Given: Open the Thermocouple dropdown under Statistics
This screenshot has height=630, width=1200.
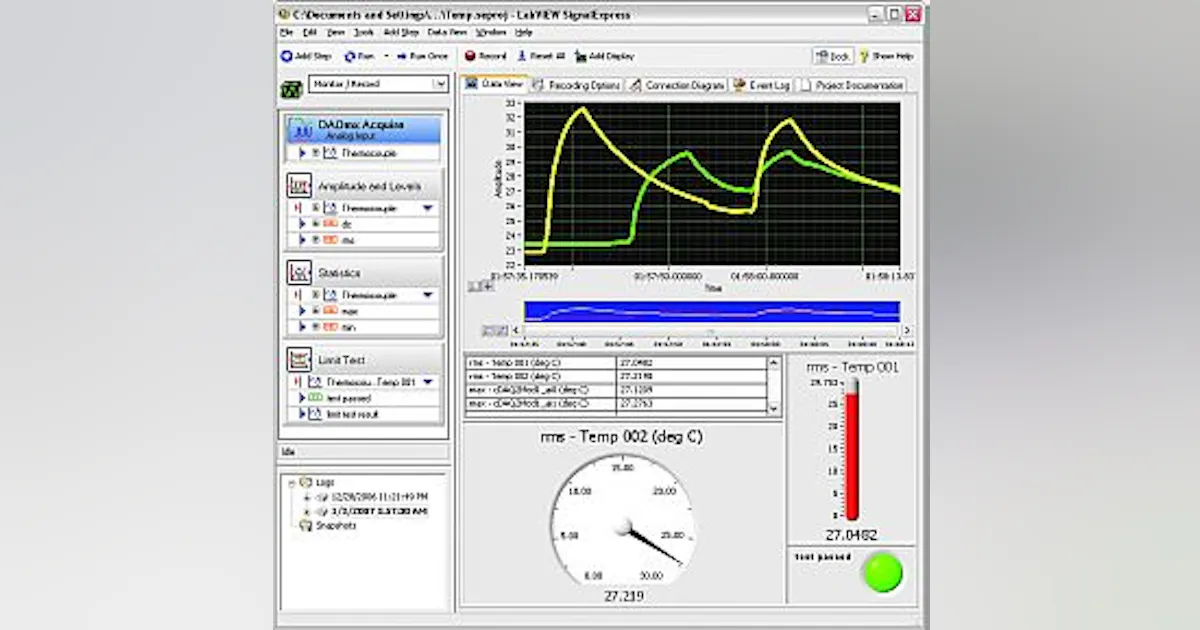Looking at the screenshot, I should [x=428, y=295].
